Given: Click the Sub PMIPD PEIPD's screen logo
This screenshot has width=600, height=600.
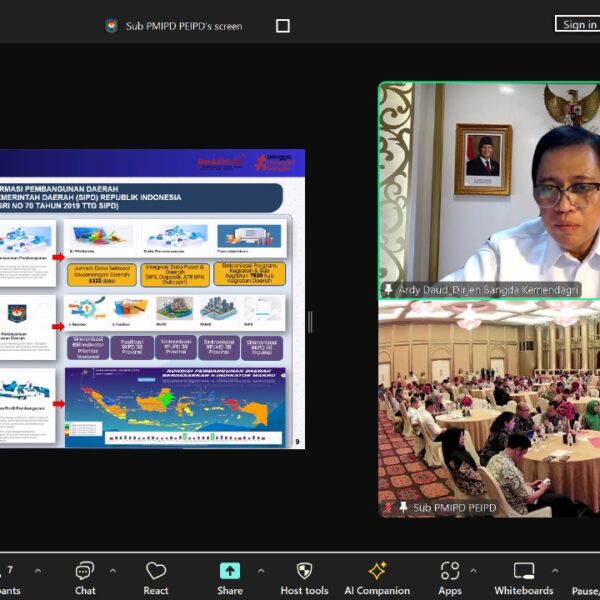Looking at the screenshot, I should point(112,26).
